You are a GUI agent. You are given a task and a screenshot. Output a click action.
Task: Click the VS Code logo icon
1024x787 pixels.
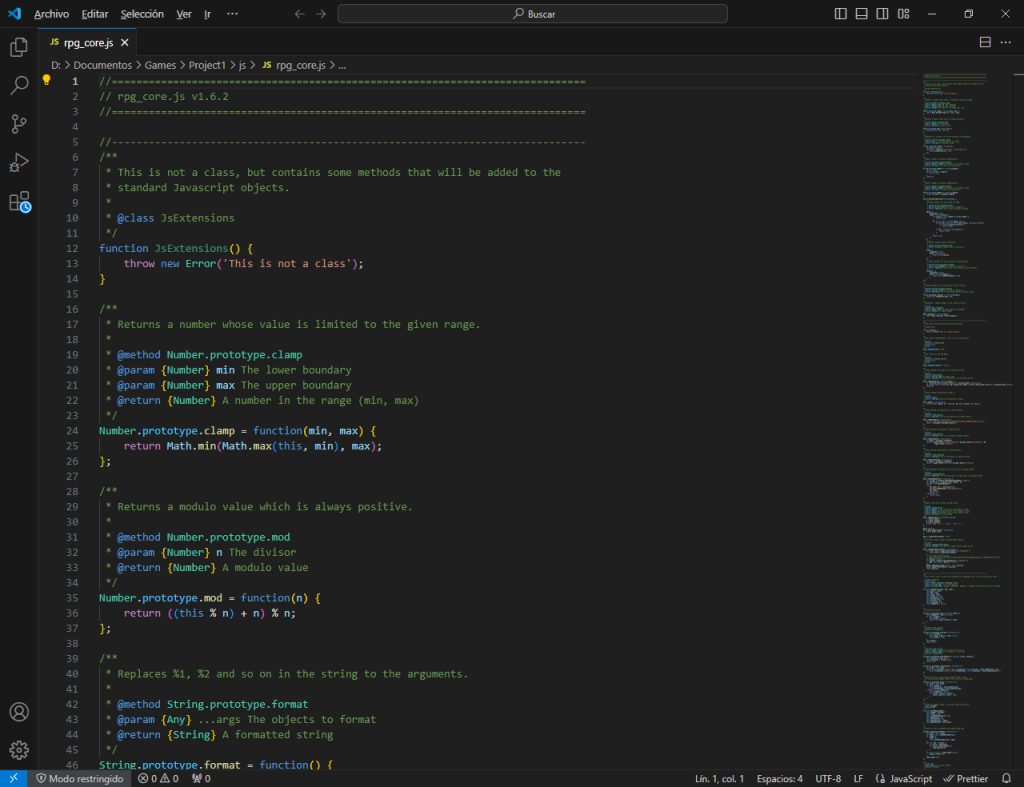[14, 14]
